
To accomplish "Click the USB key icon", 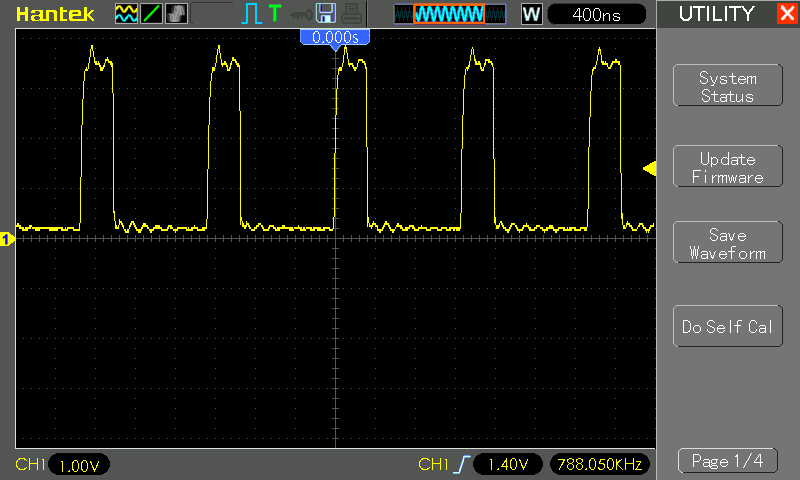I will click(300, 13).
